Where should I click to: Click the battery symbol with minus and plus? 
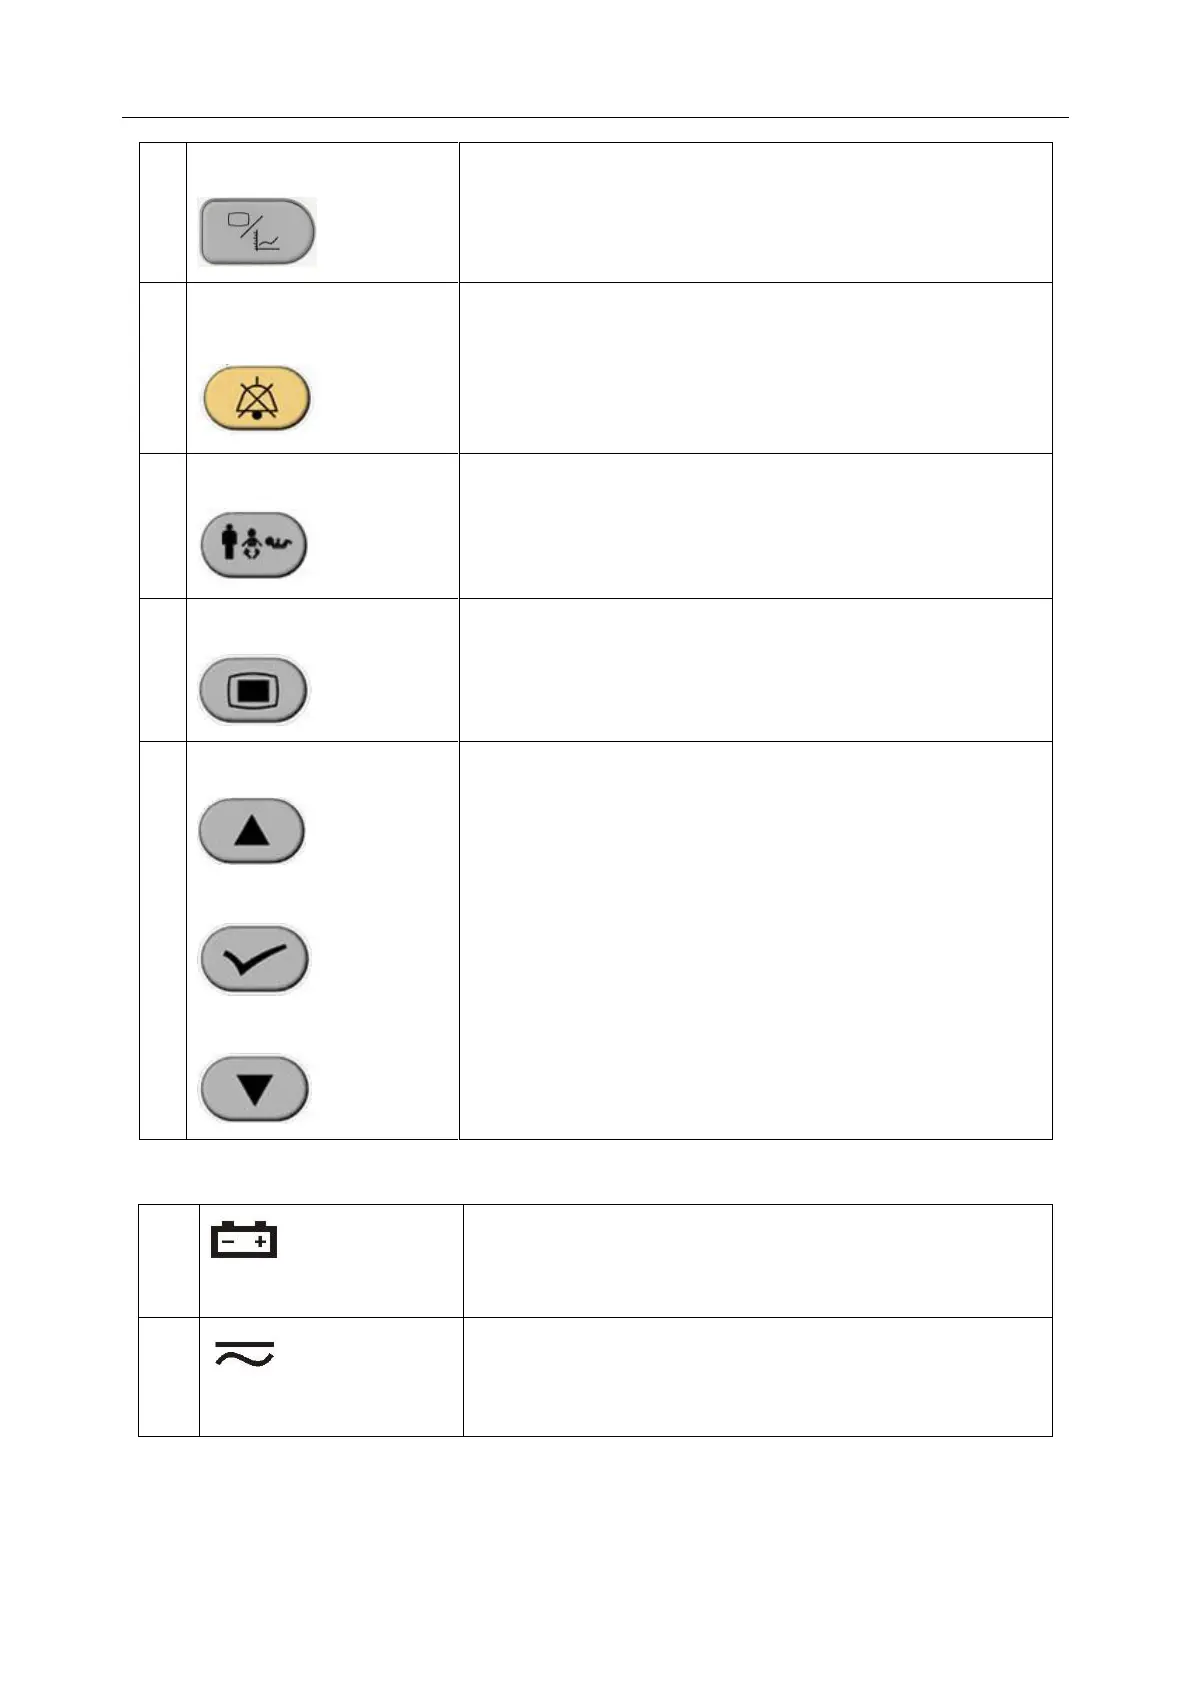pyautogui.click(x=243, y=1239)
